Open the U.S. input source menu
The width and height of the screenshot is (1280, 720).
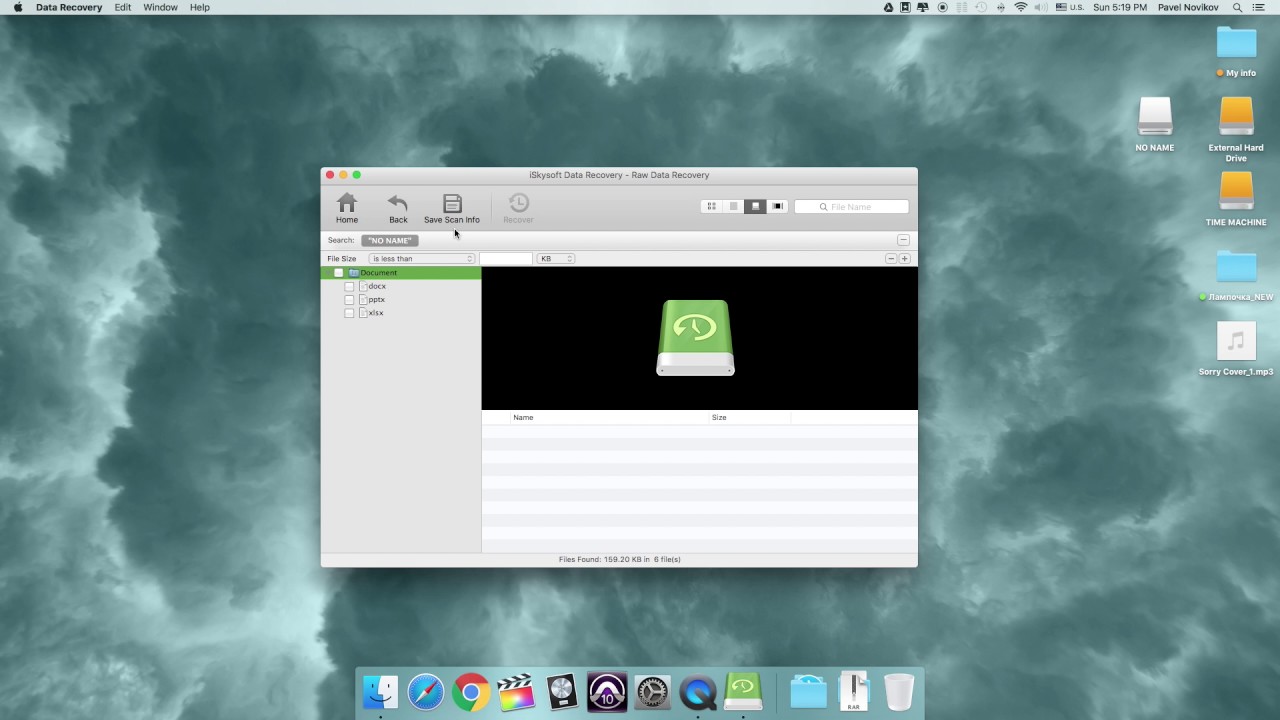(1069, 7)
